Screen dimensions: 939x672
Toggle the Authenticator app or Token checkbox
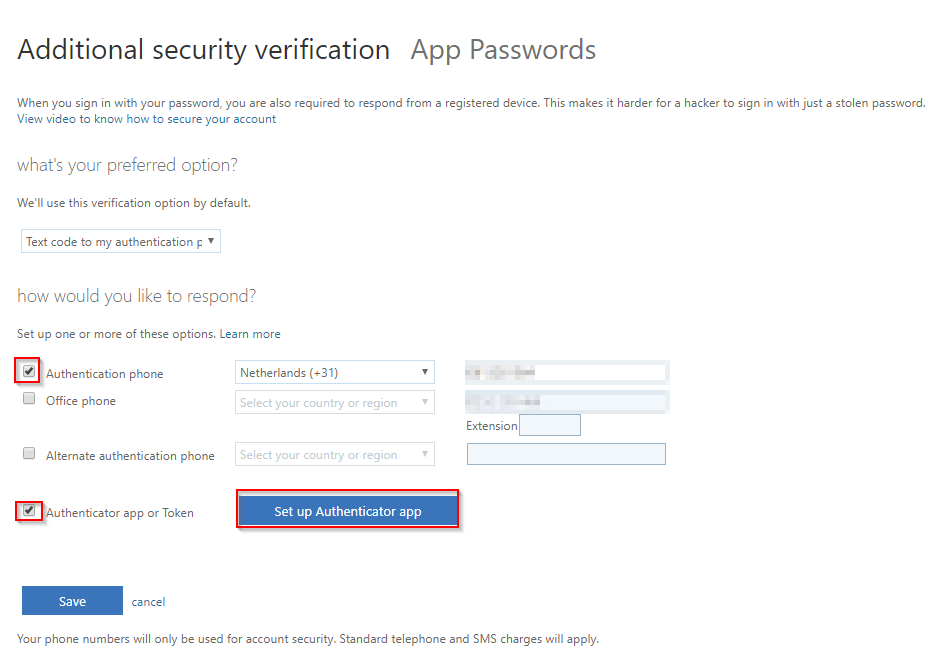coord(29,511)
